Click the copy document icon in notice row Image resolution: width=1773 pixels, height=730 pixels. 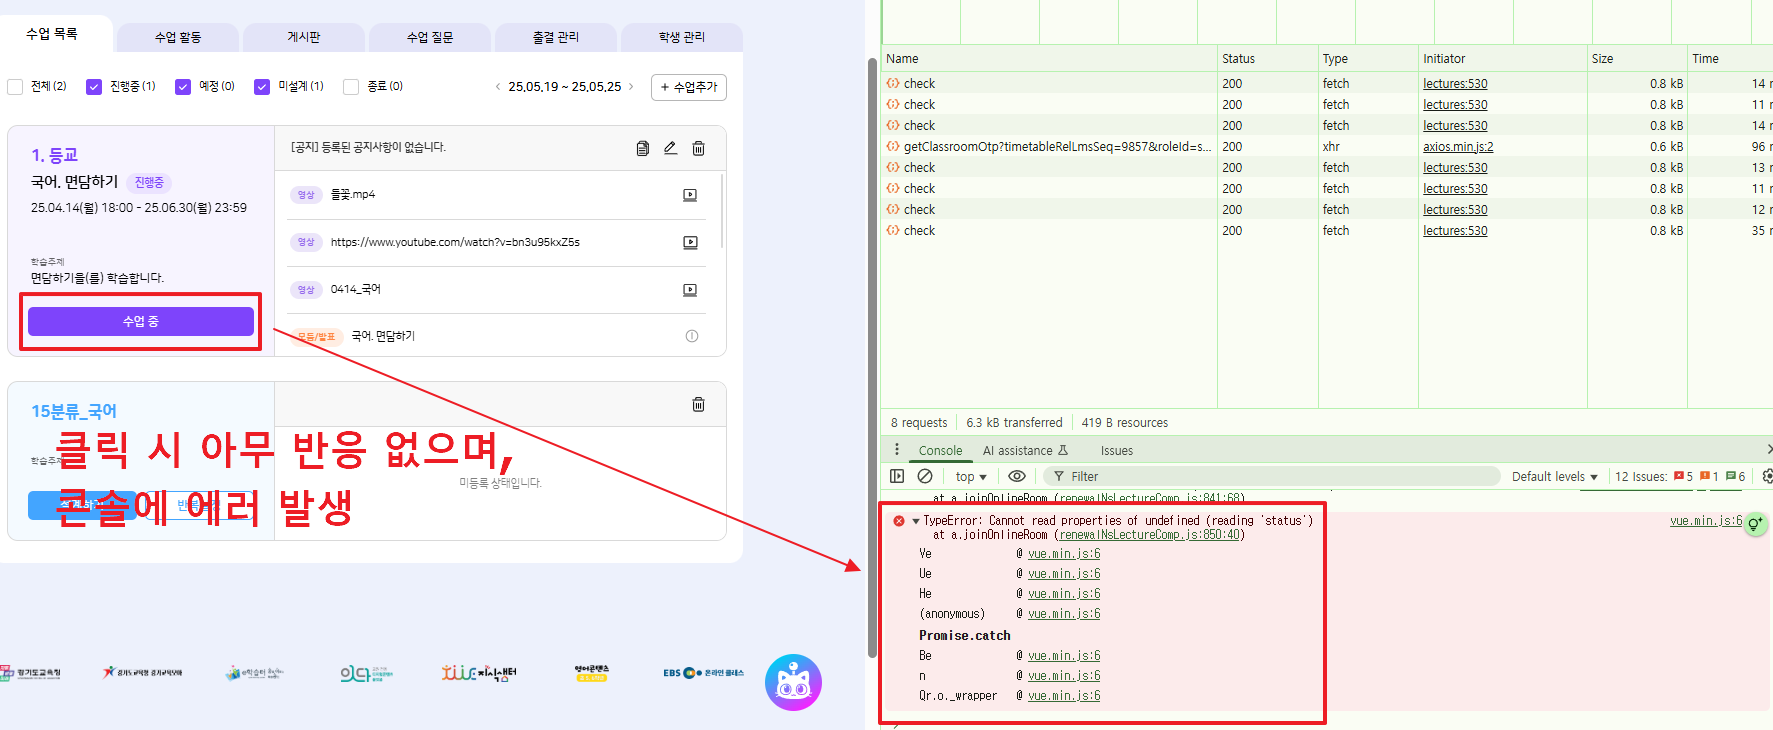(x=642, y=148)
